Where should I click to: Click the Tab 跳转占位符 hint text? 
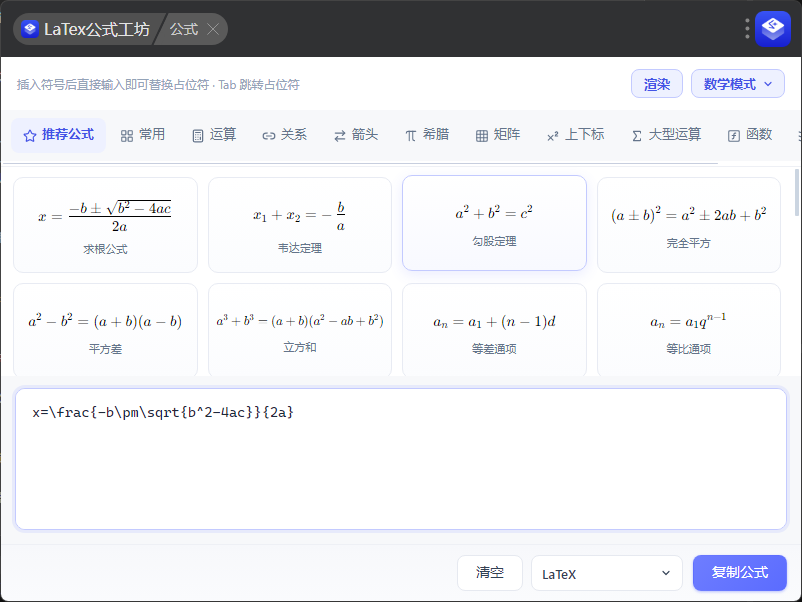tap(259, 84)
